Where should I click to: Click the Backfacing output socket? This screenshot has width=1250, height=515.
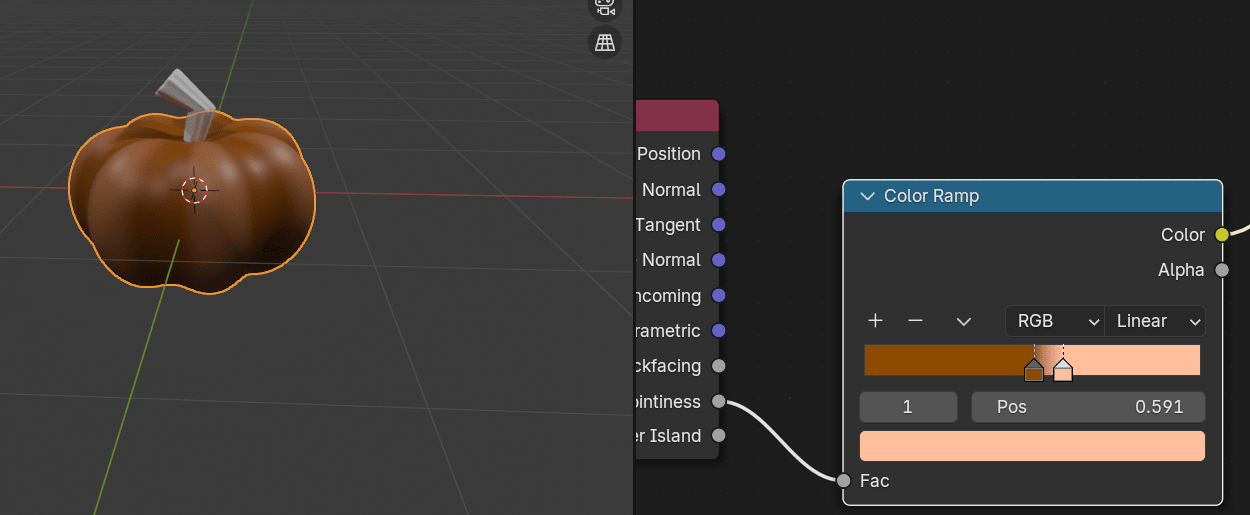(x=718, y=366)
